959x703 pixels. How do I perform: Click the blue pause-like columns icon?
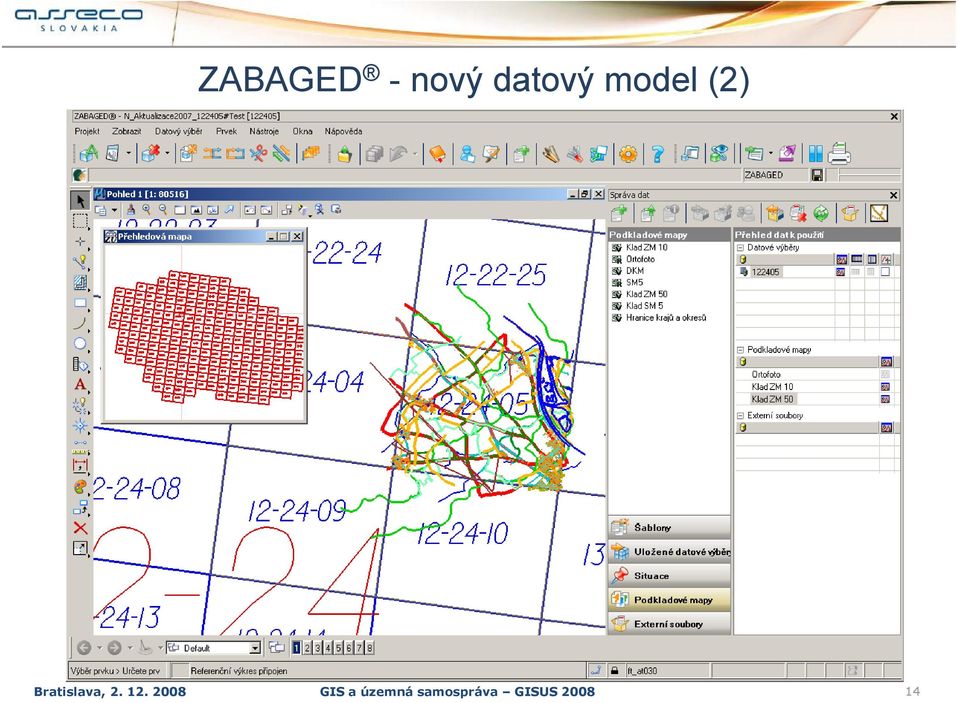815,154
